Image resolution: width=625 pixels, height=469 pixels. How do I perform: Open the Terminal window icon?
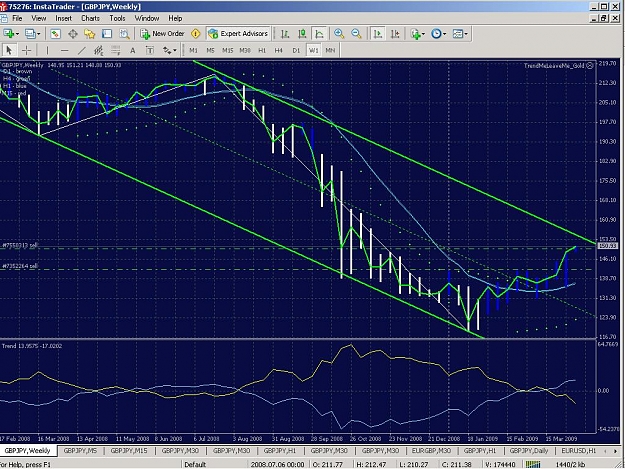pos(107,34)
